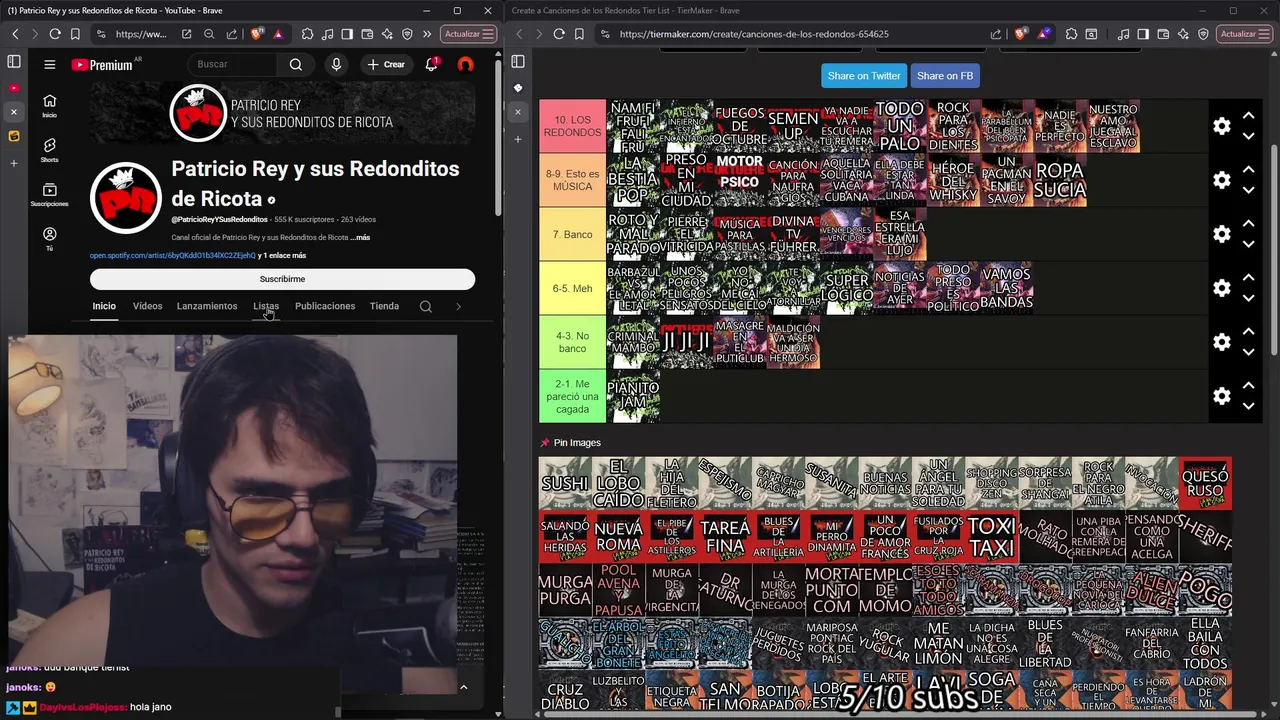Open Leo AI icon in TierMaker window
1280x720 pixels.
[1183, 34]
